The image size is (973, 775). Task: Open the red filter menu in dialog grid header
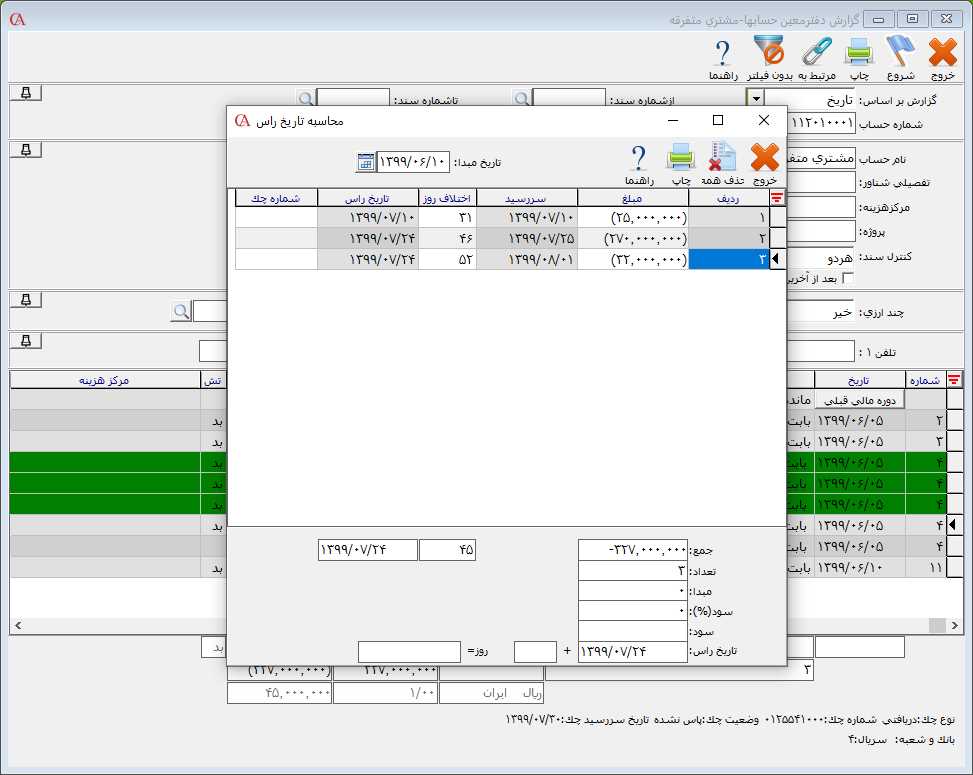[x=776, y=198]
